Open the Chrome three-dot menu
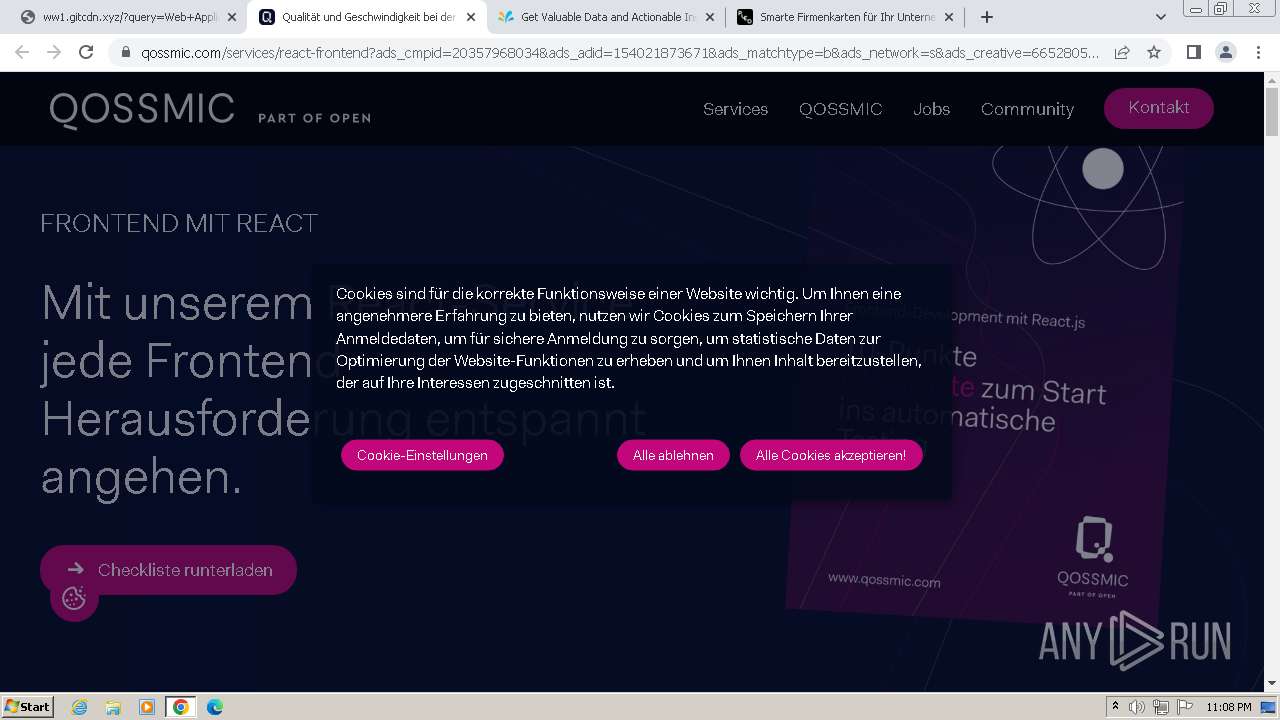The image size is (1280, 720). (x=1257, y=52)
